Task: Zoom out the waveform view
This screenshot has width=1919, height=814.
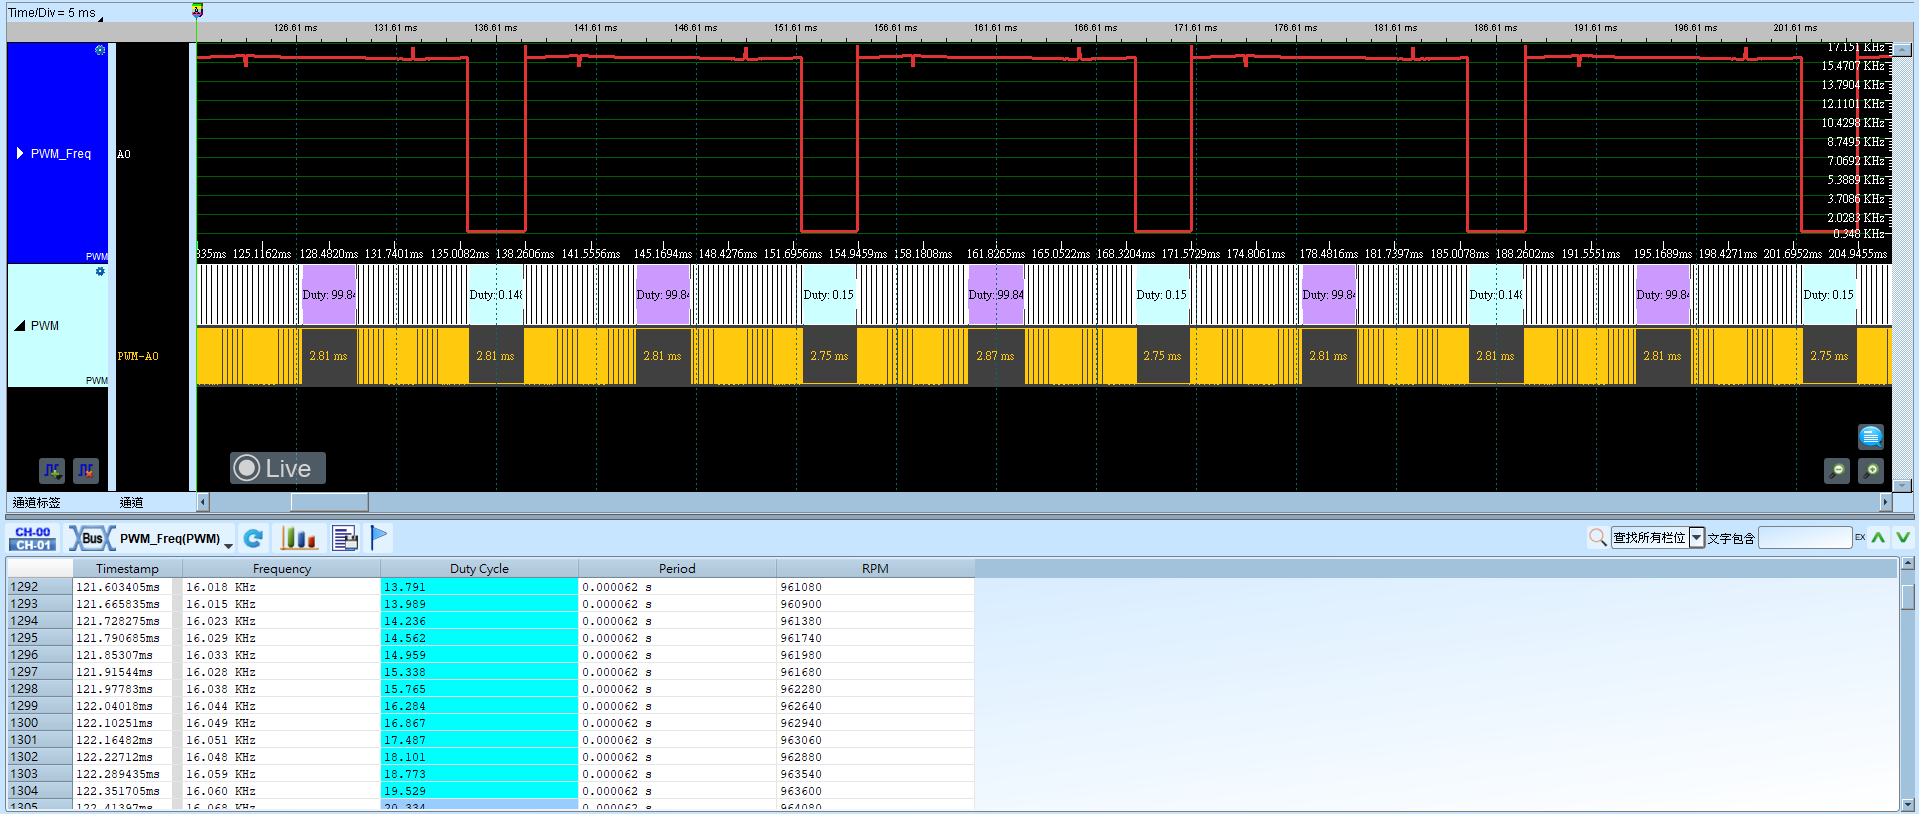Action: (x=1837, y=470)
